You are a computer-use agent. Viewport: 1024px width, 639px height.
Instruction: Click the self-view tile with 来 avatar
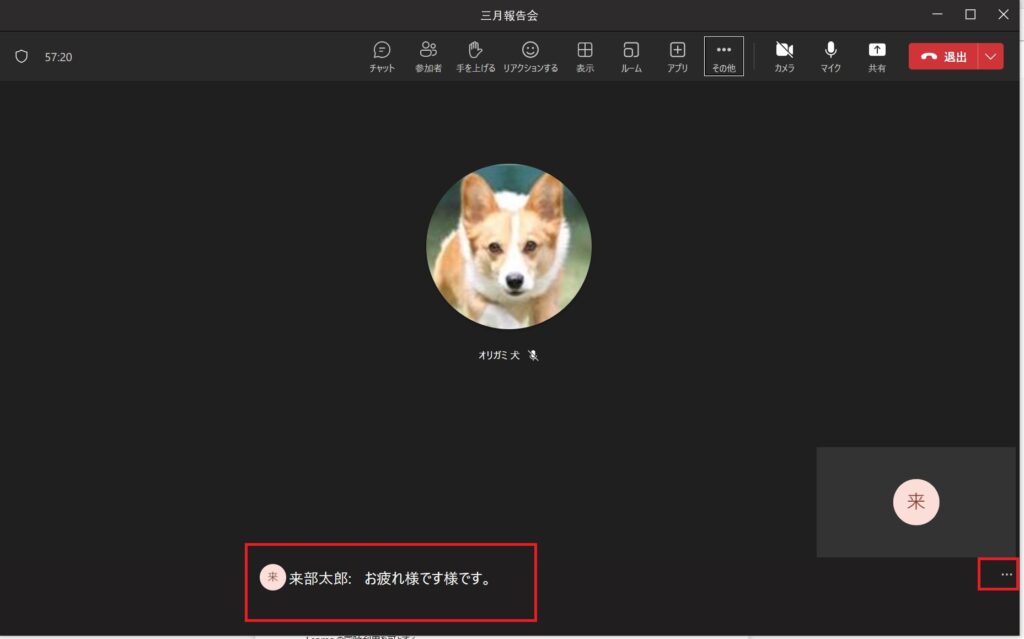pos(916,502)
